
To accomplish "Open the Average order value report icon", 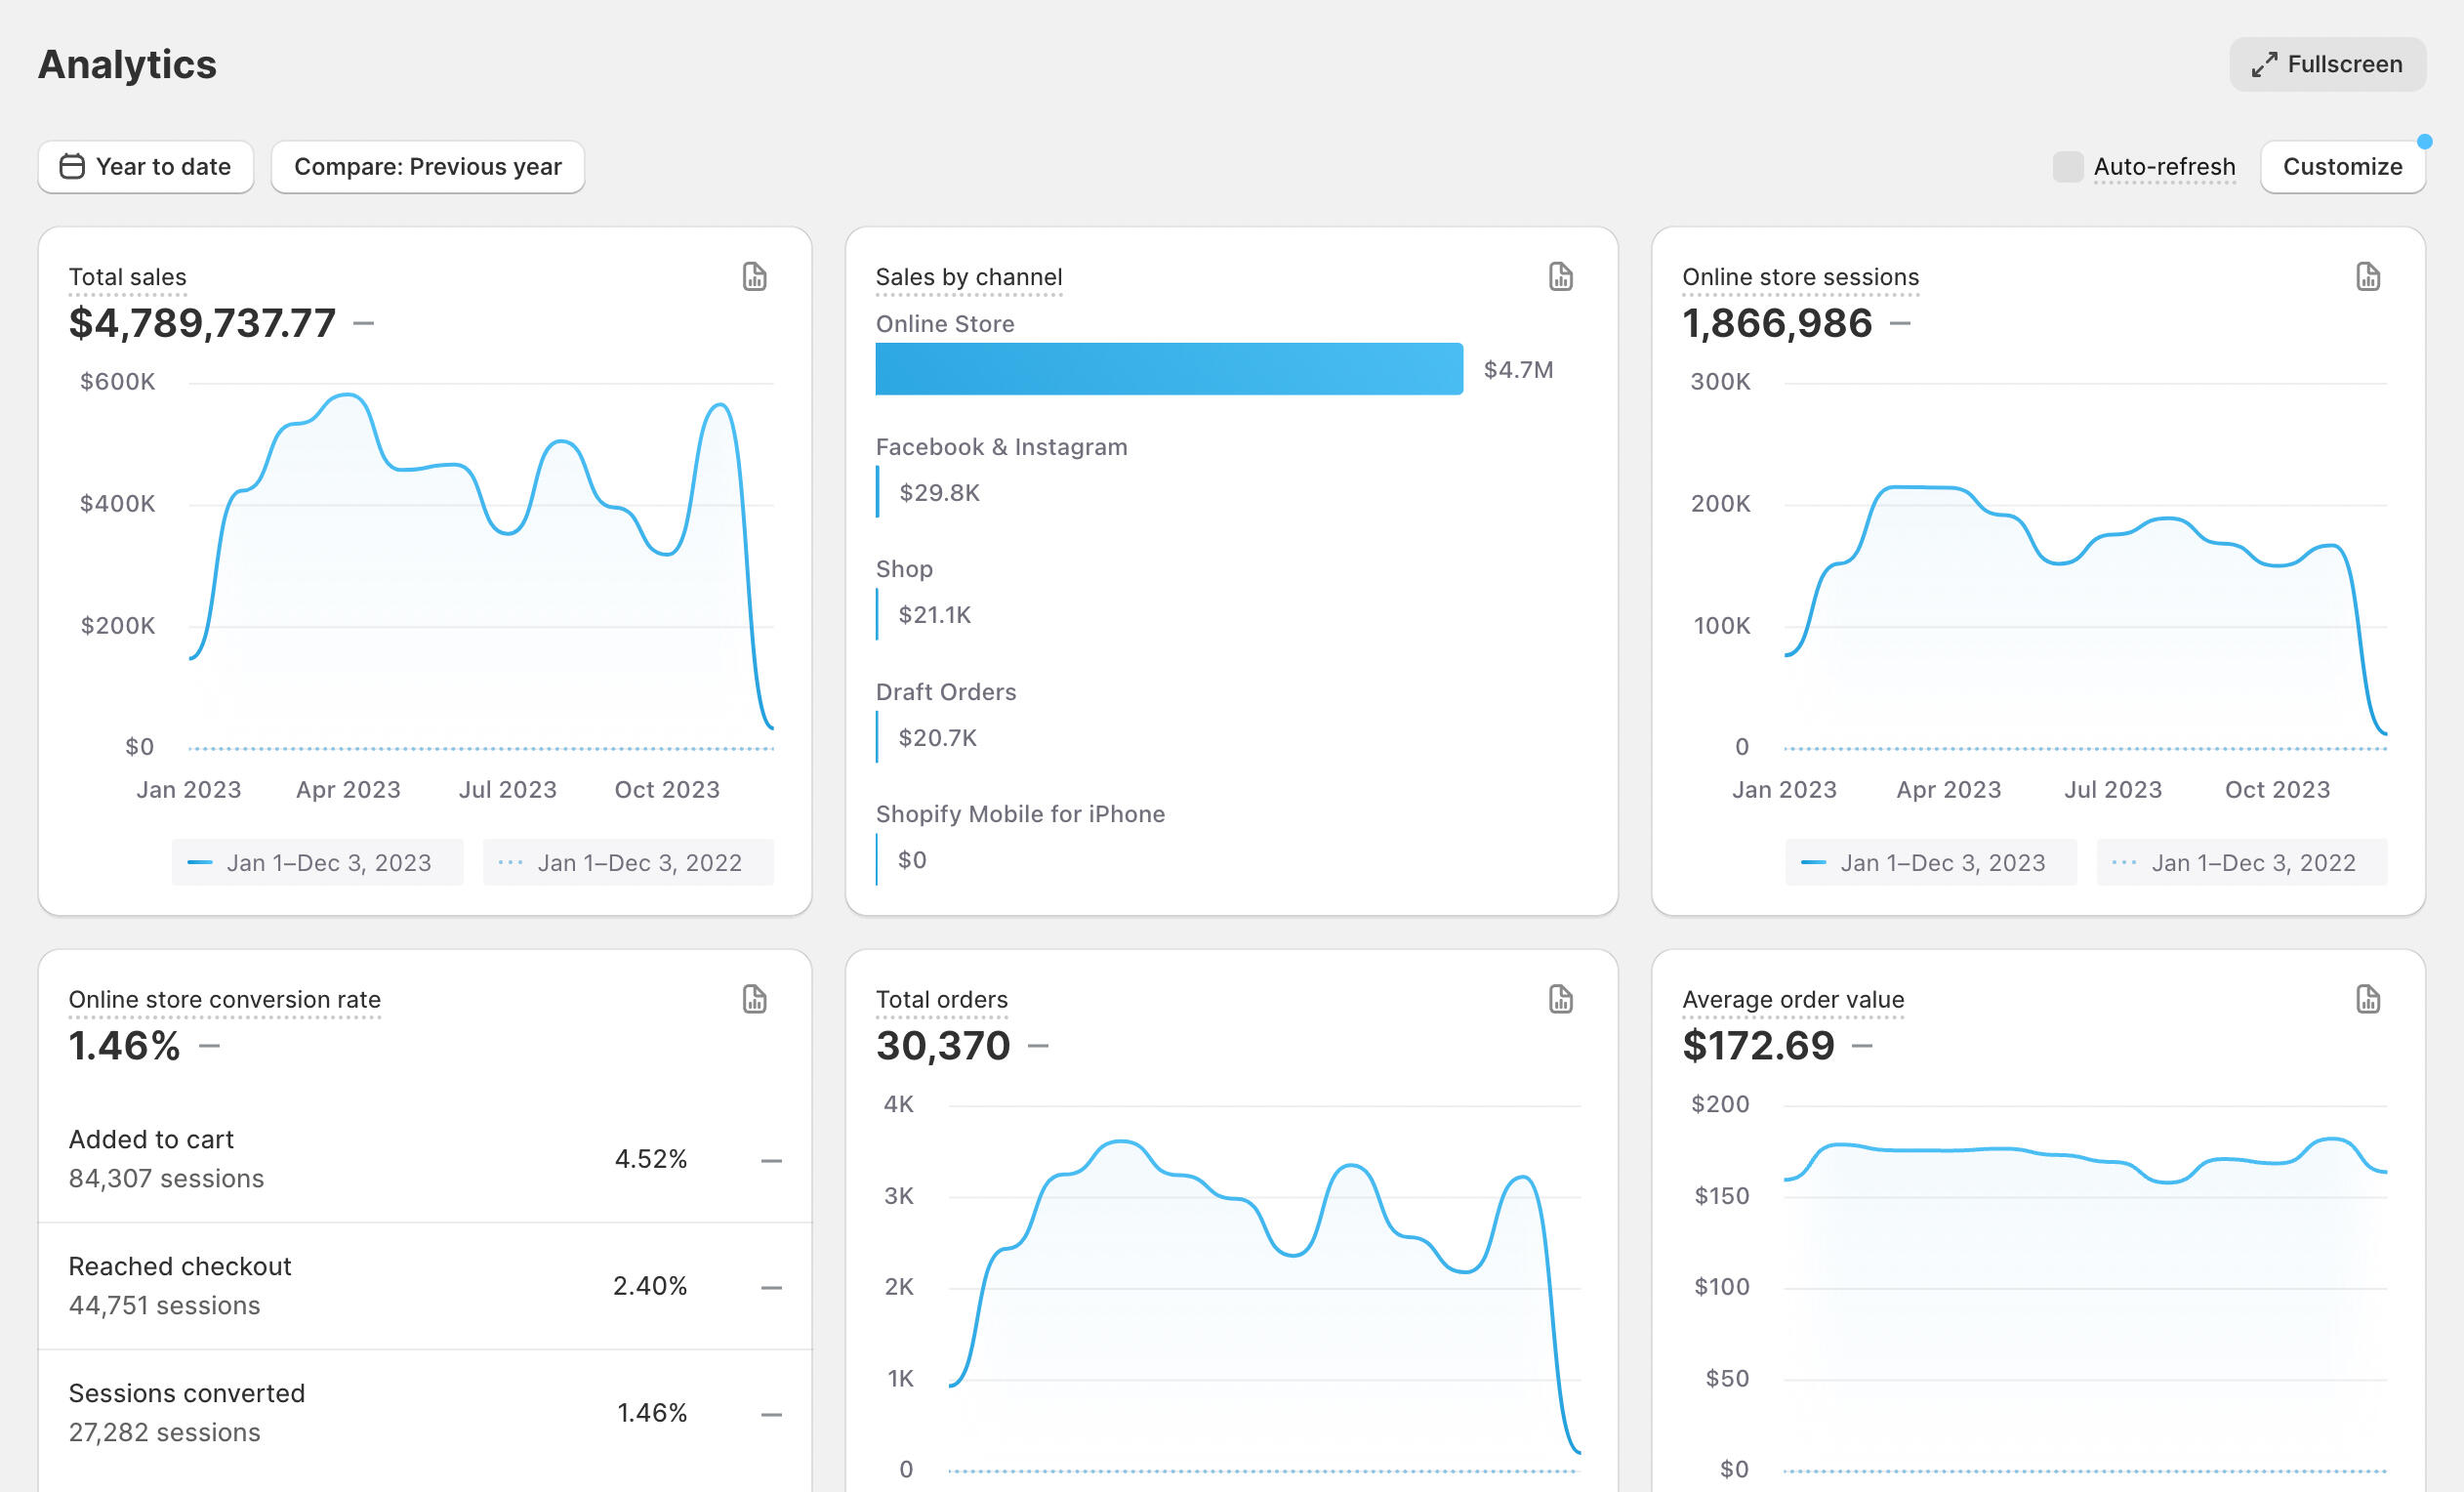I will pos(2367,999).
